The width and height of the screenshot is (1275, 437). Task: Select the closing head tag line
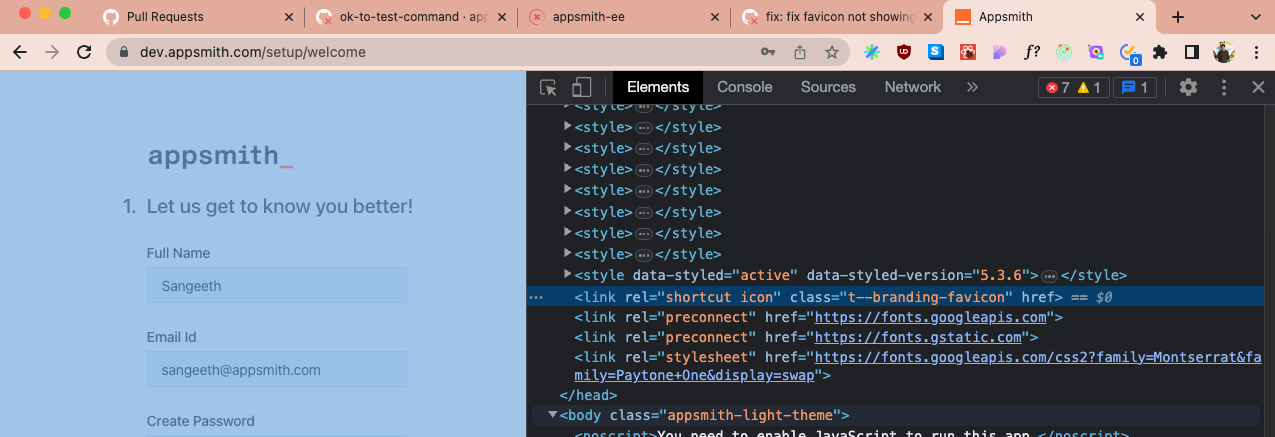point(588,395)
